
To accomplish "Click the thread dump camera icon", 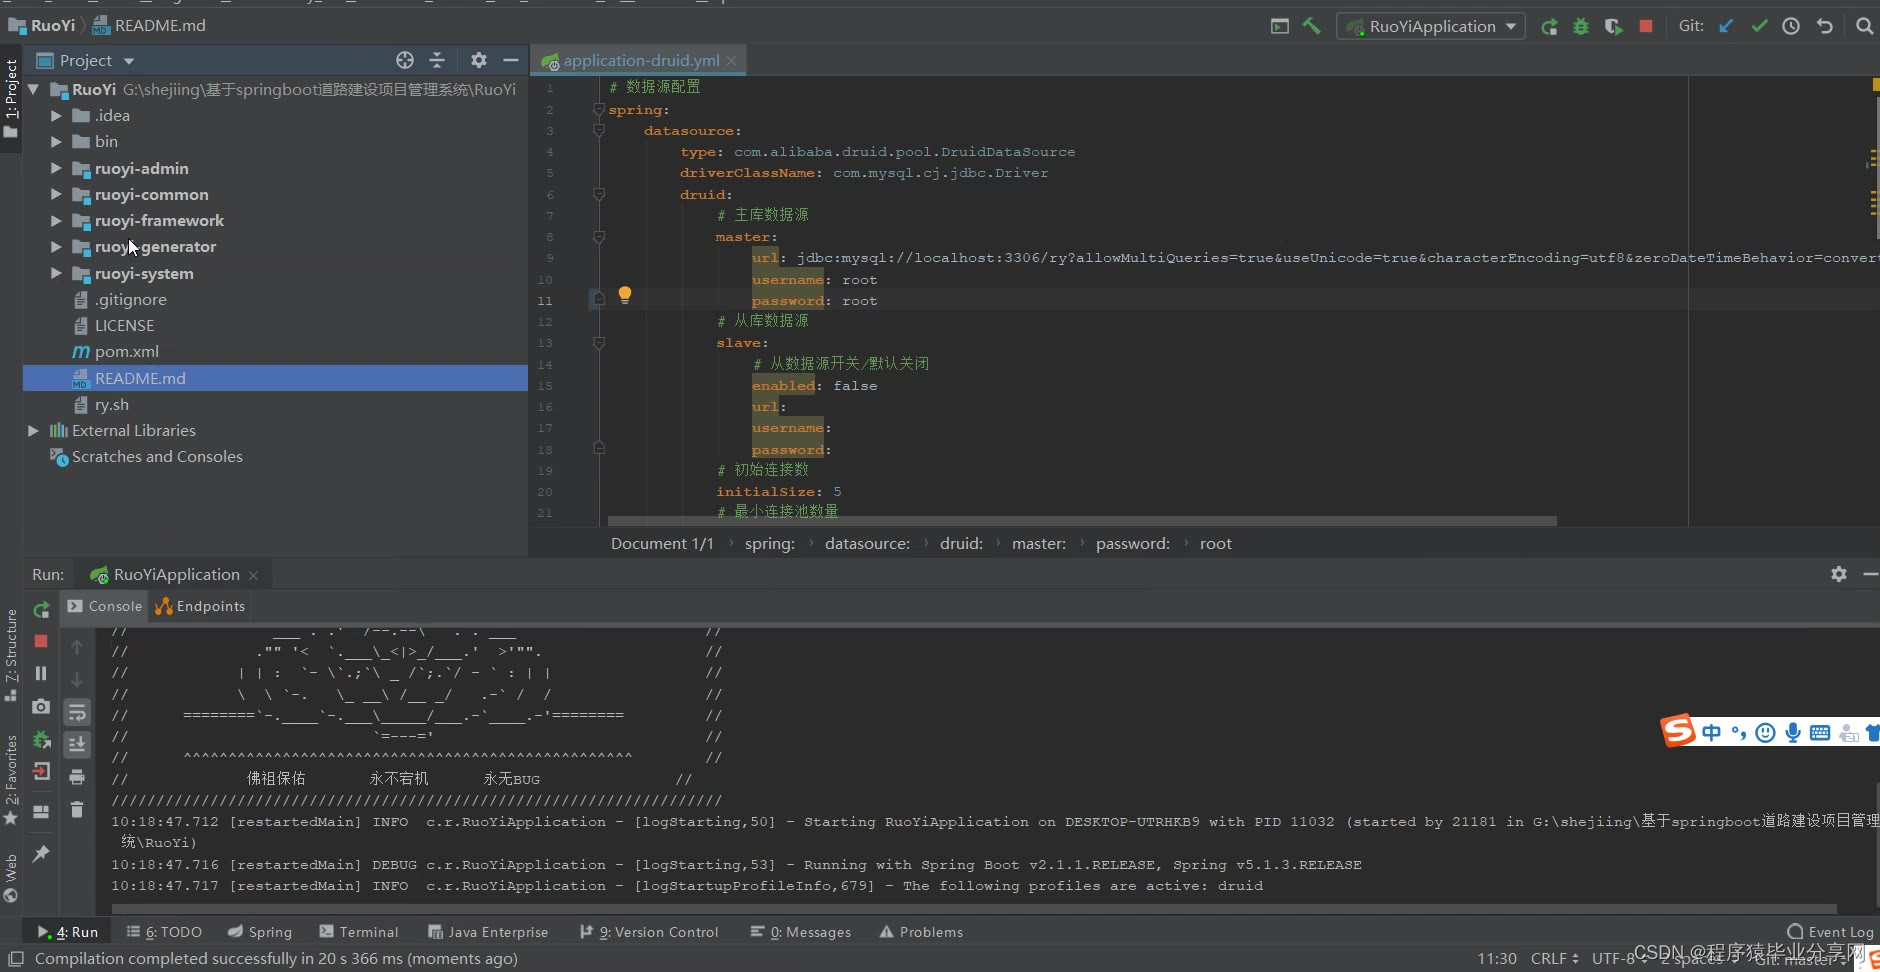I will 41,706.
